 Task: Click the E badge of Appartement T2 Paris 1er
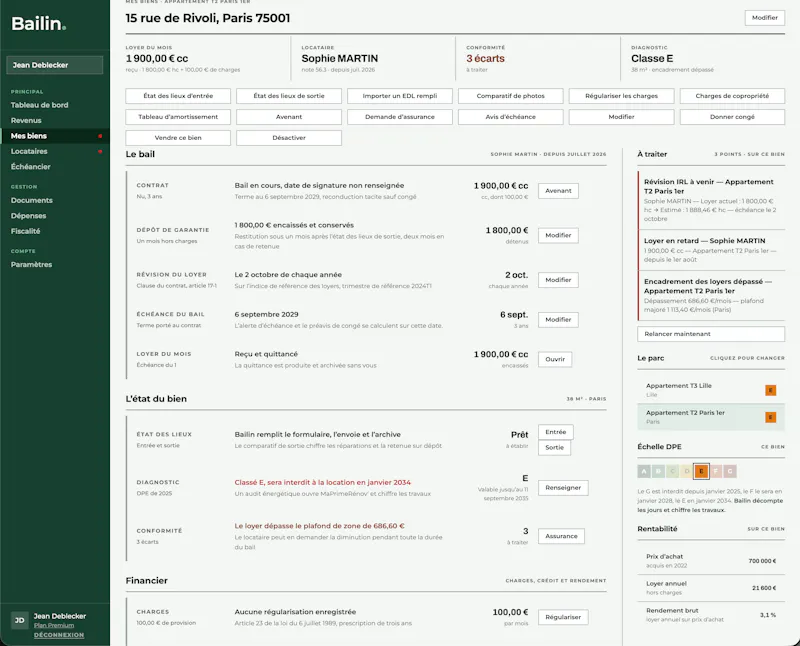[x=770, y=417]
